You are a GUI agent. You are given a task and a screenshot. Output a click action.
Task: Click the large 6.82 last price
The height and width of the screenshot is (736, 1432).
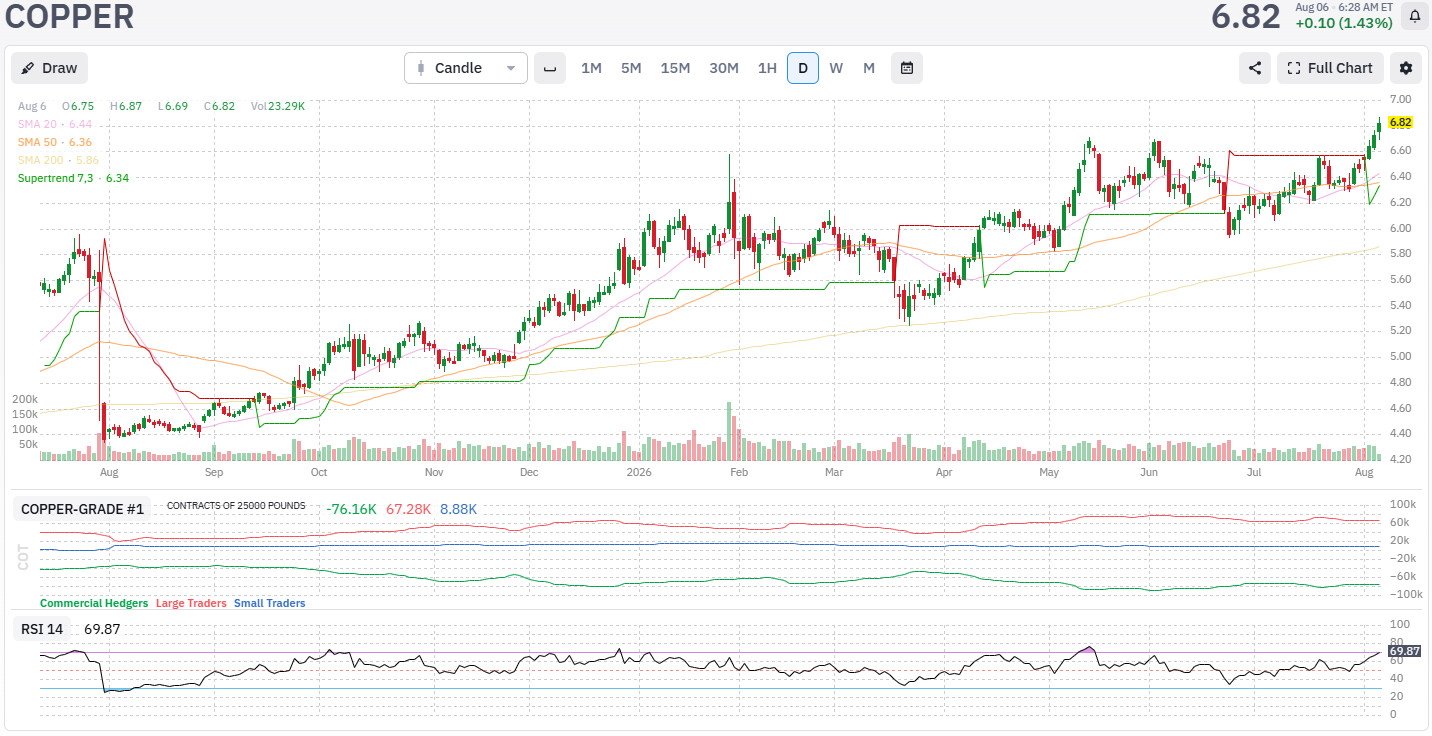coord(1246,17)
